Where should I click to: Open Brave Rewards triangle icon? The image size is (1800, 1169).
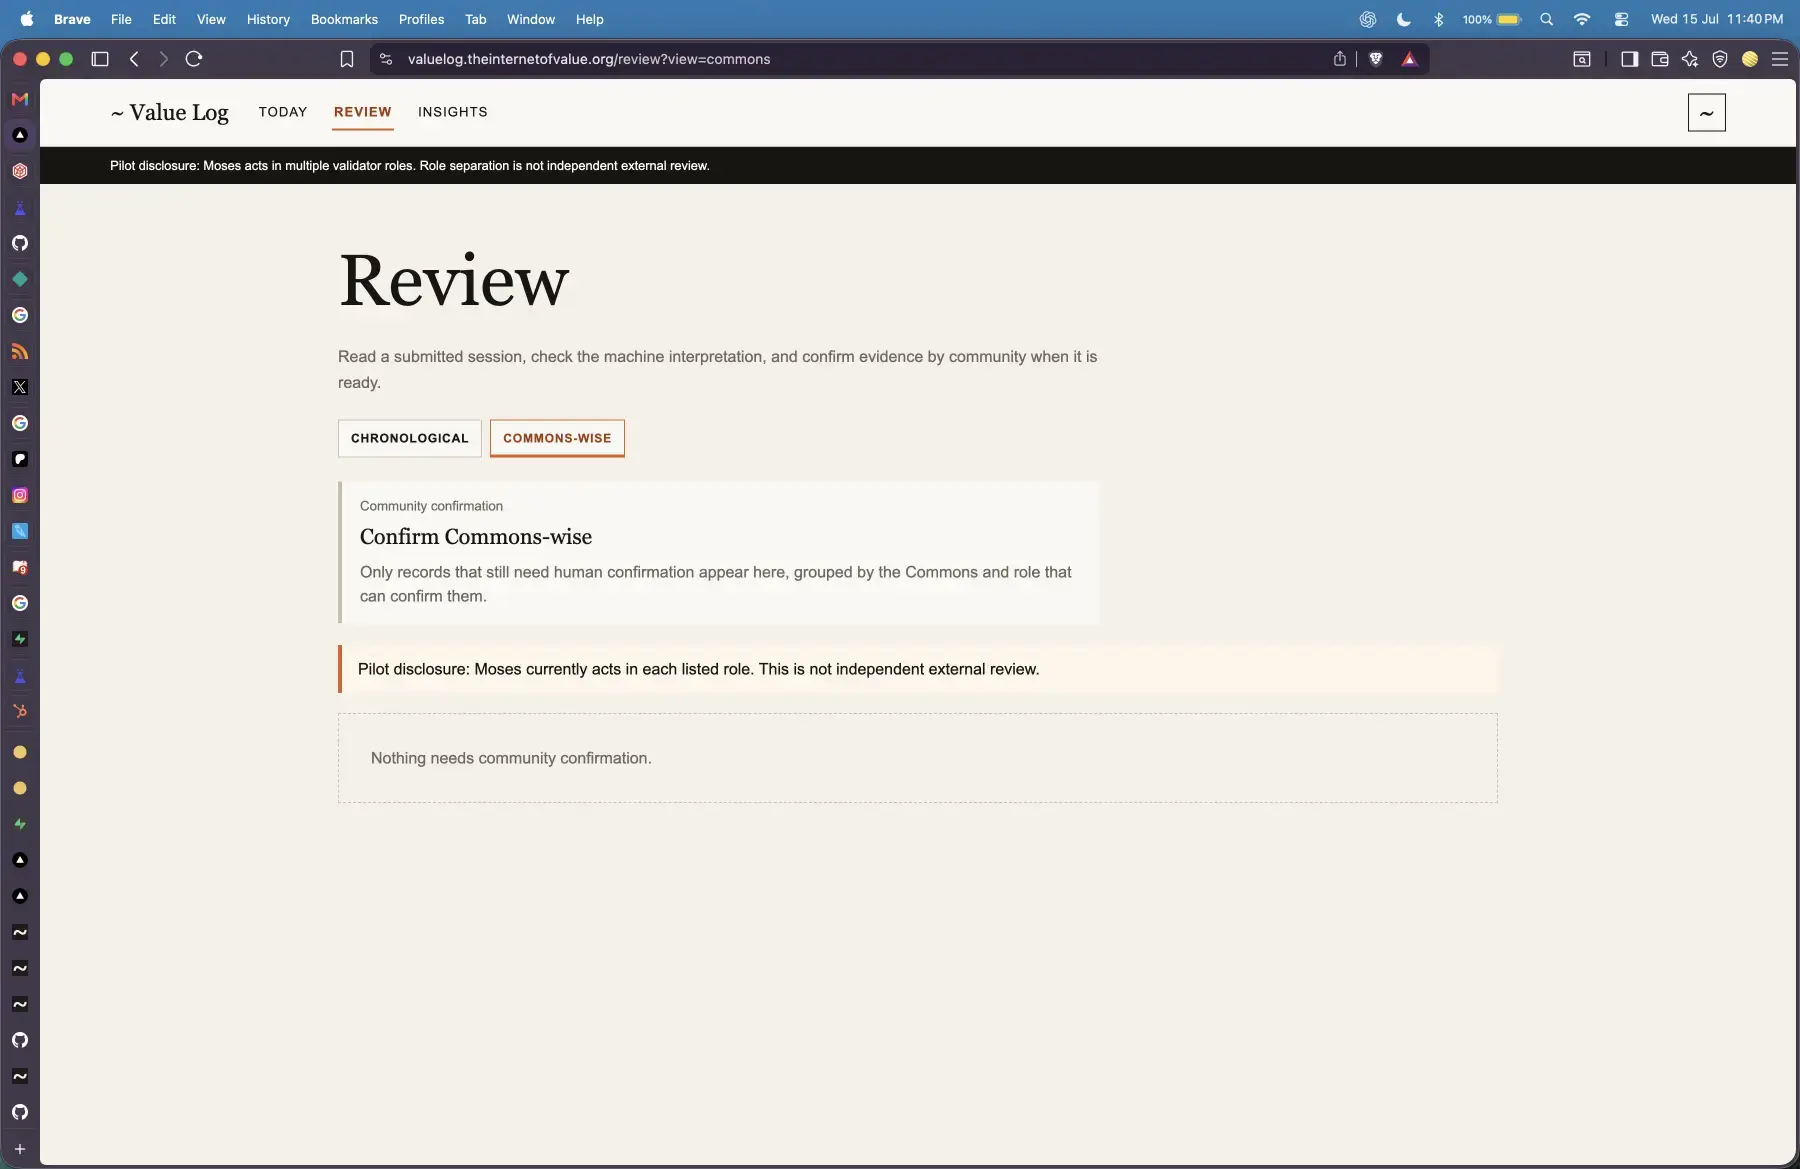tap(1409, 59)
